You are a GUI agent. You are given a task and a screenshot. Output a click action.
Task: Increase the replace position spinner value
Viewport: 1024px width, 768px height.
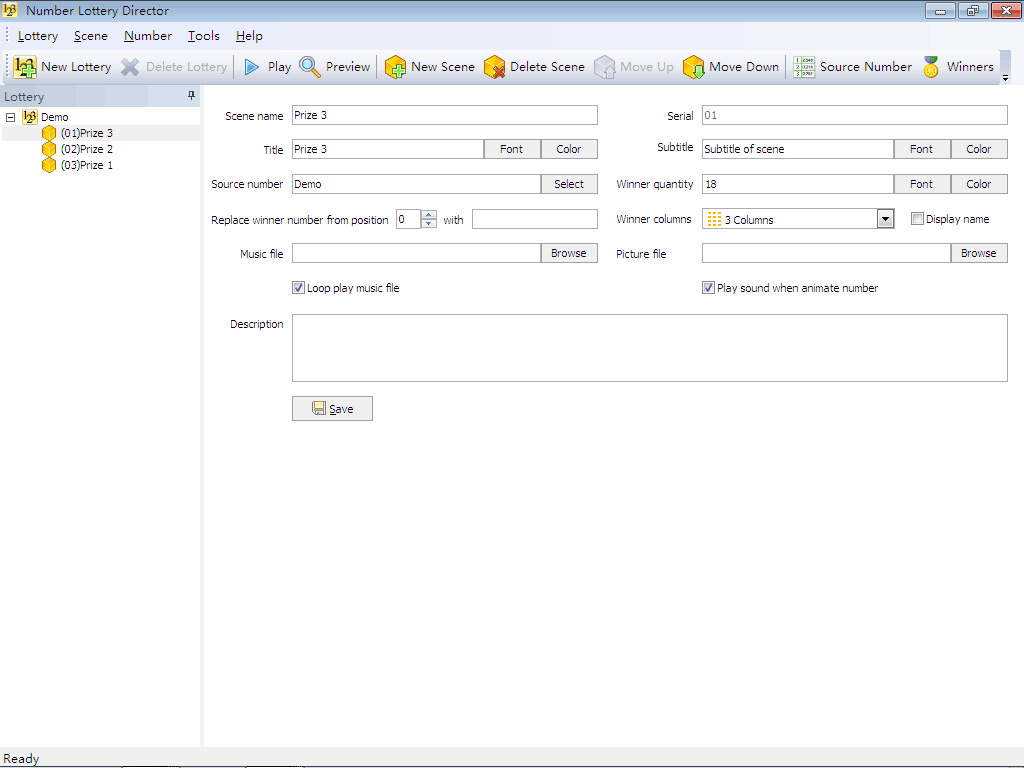(x=428, y=214)
